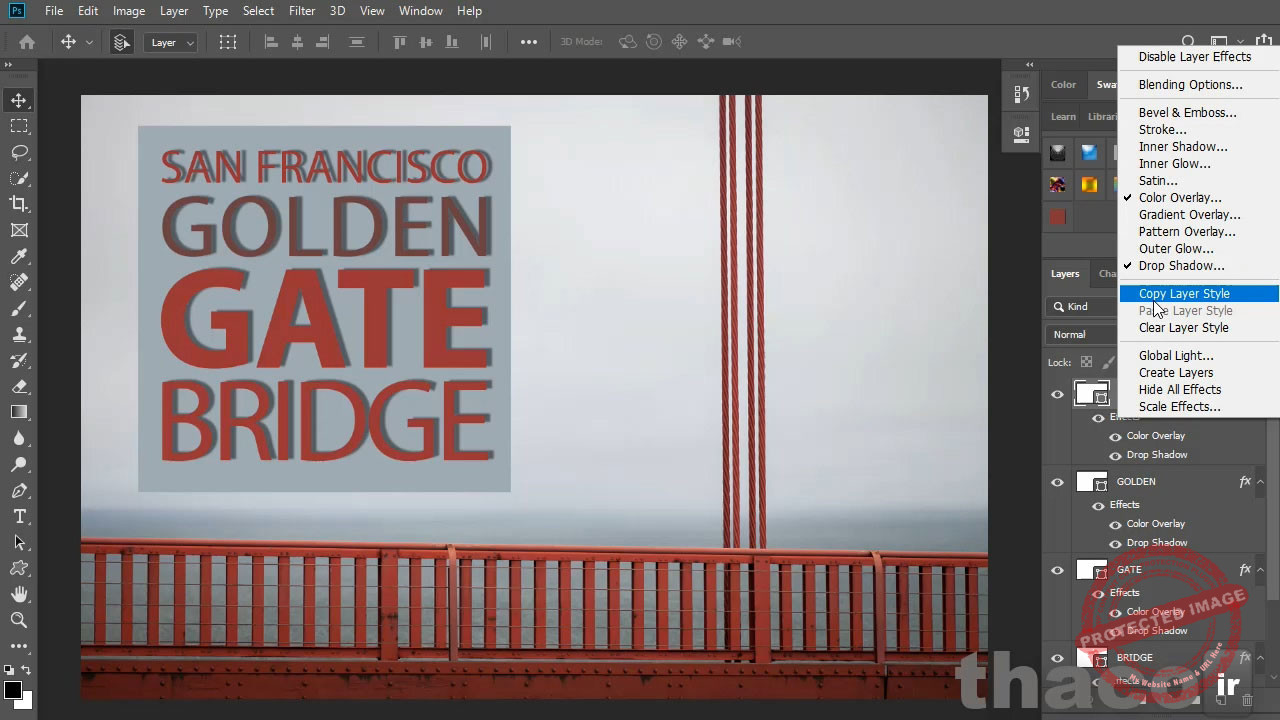The image size is (1280, 720).
Task: Click Align horizontal centers icon
Action: point(297,42)
